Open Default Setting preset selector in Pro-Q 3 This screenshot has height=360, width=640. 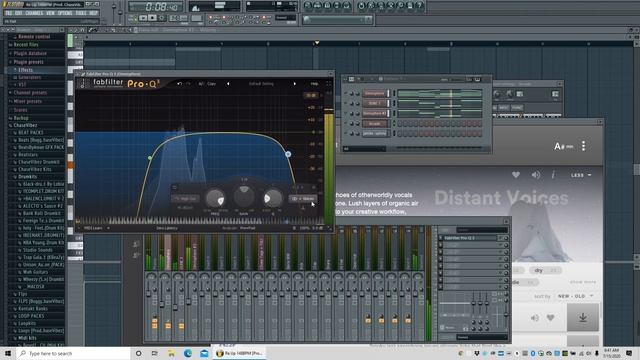pyautogui.click(x=261, y=84)
